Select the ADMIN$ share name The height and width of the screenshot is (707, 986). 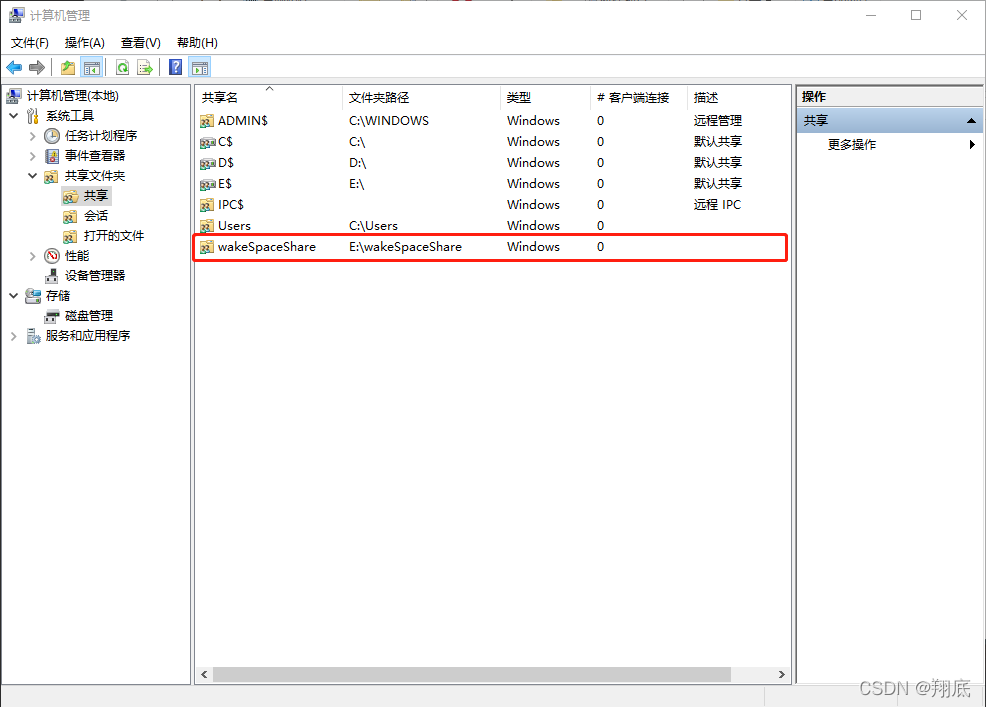[243, 121]
